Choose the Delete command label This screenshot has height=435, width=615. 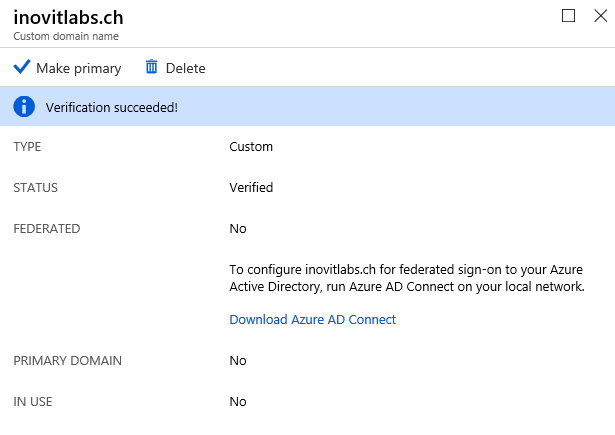186,68
